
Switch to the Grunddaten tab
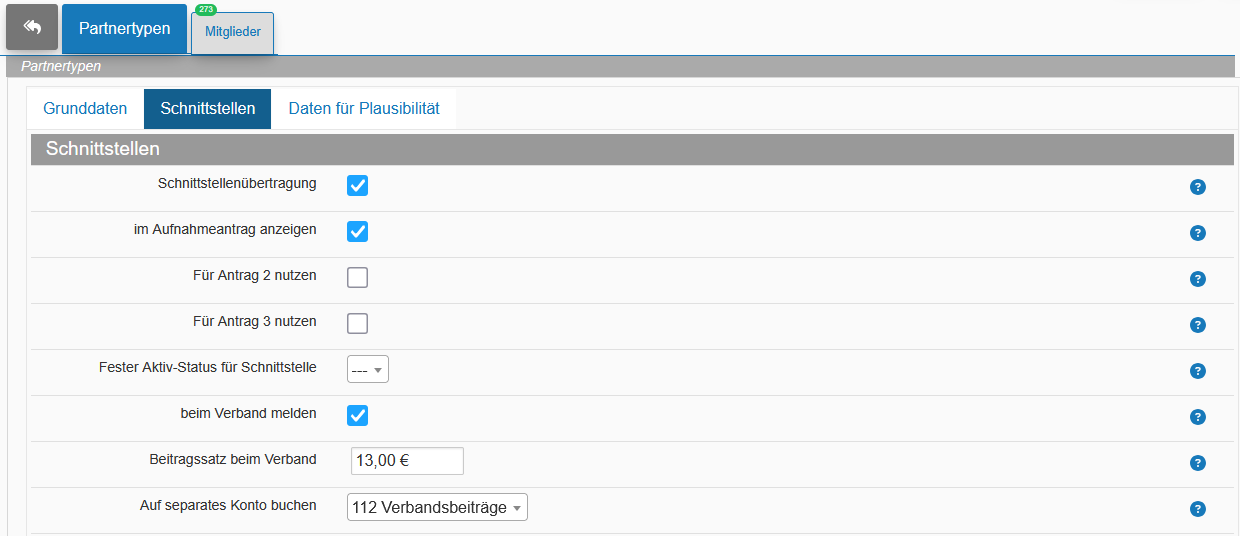85,109
